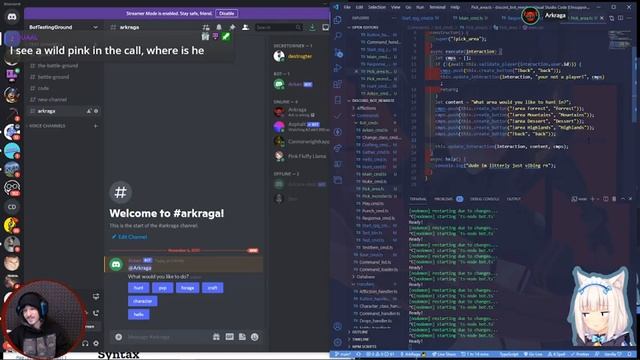
Task: Disable Streamer Mode in the purple banner
Action: click(227, 13)
